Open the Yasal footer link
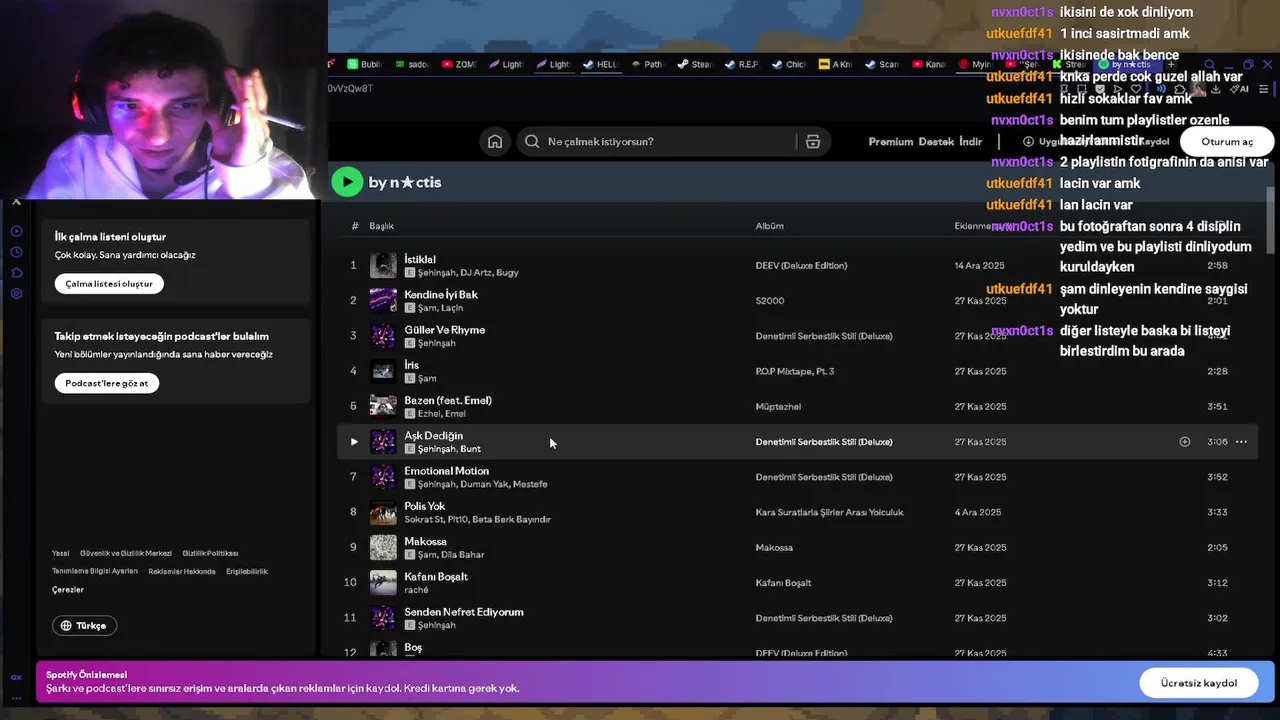Image resolution: width=1280 pixels, height=720 pixels. tap(60, 553)
